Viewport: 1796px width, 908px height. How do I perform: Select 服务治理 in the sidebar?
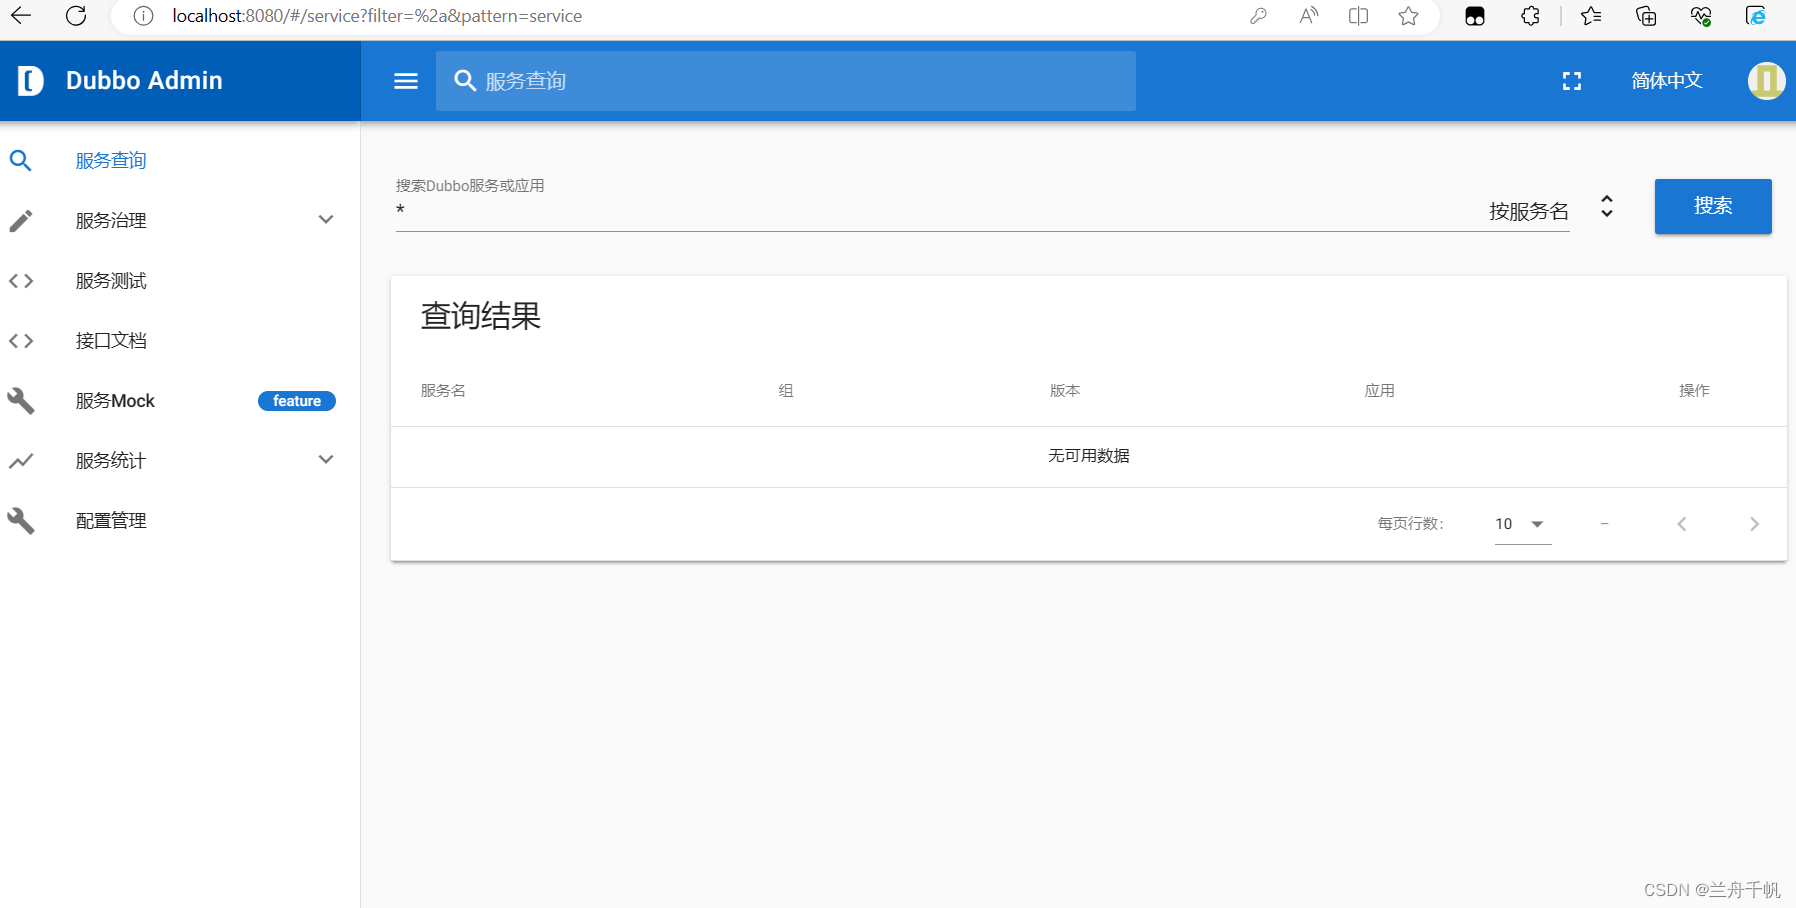pos(111,220)
